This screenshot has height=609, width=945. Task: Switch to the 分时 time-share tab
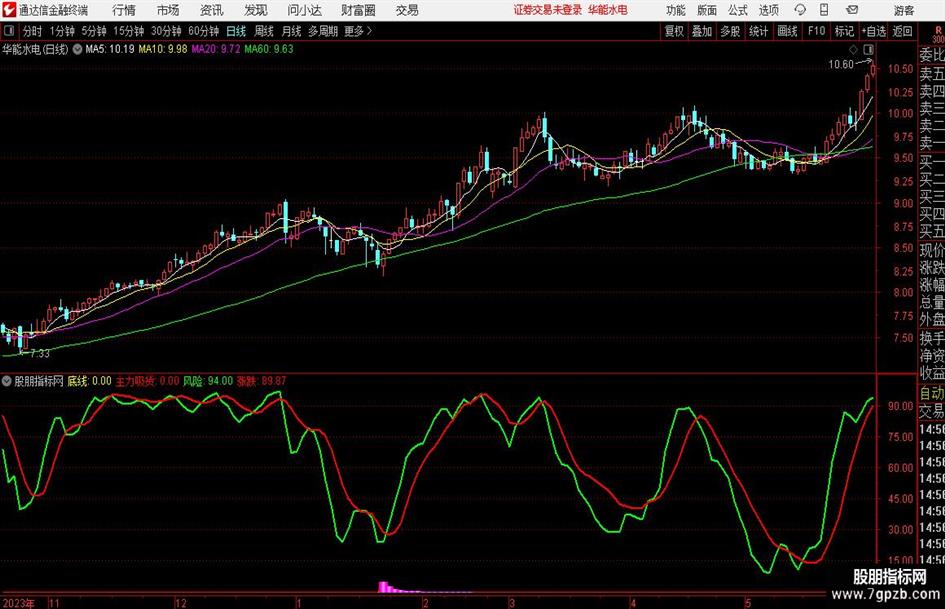[33, 31]
